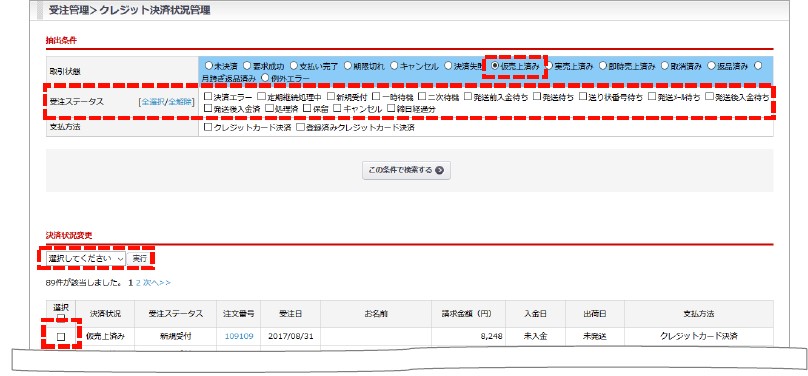Screen dimensions: 808x376
Task: Tick the 定期継続処理中 checkbox
Action: pyautogui.click(x=262, y=96)
